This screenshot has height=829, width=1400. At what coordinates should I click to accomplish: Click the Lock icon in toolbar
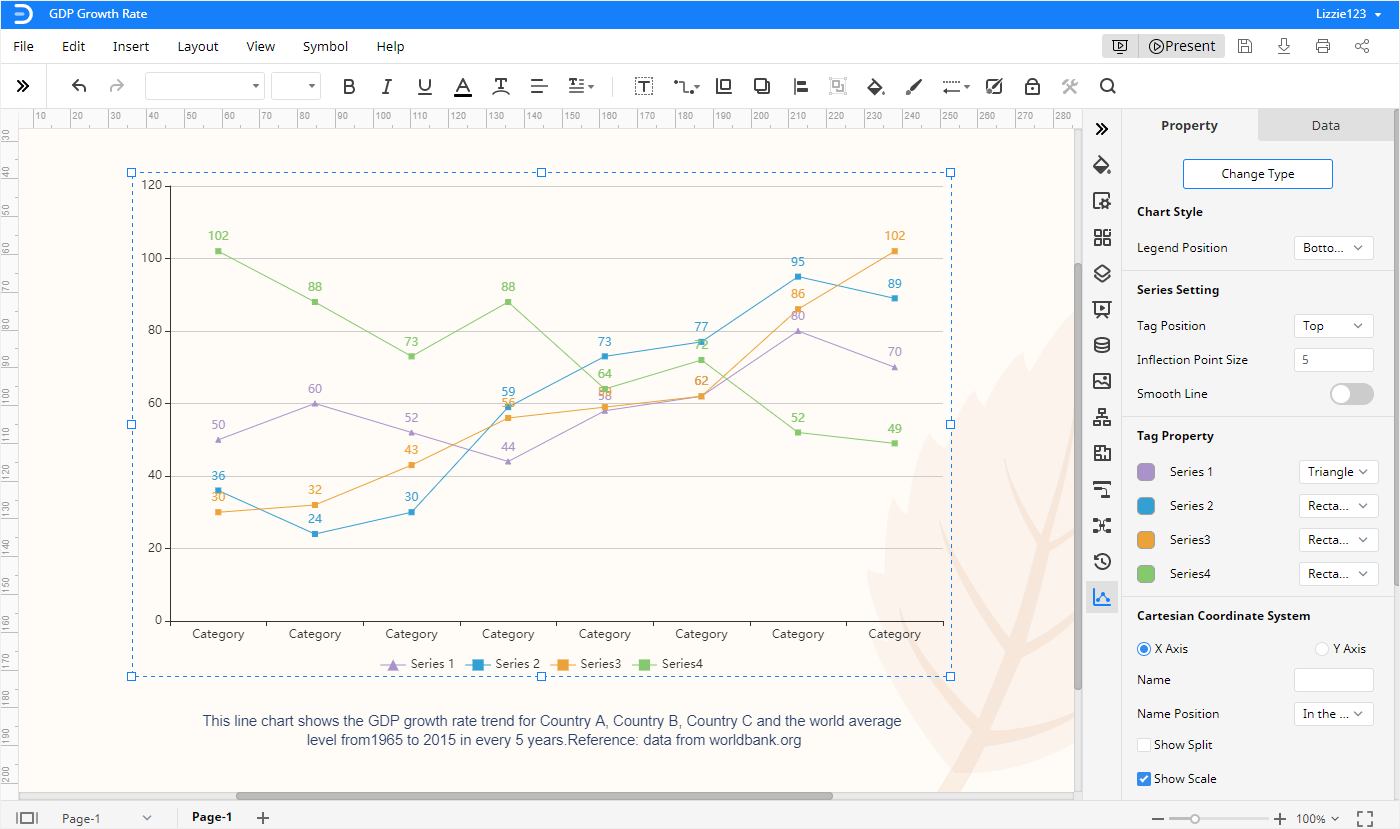[1032, 87]
